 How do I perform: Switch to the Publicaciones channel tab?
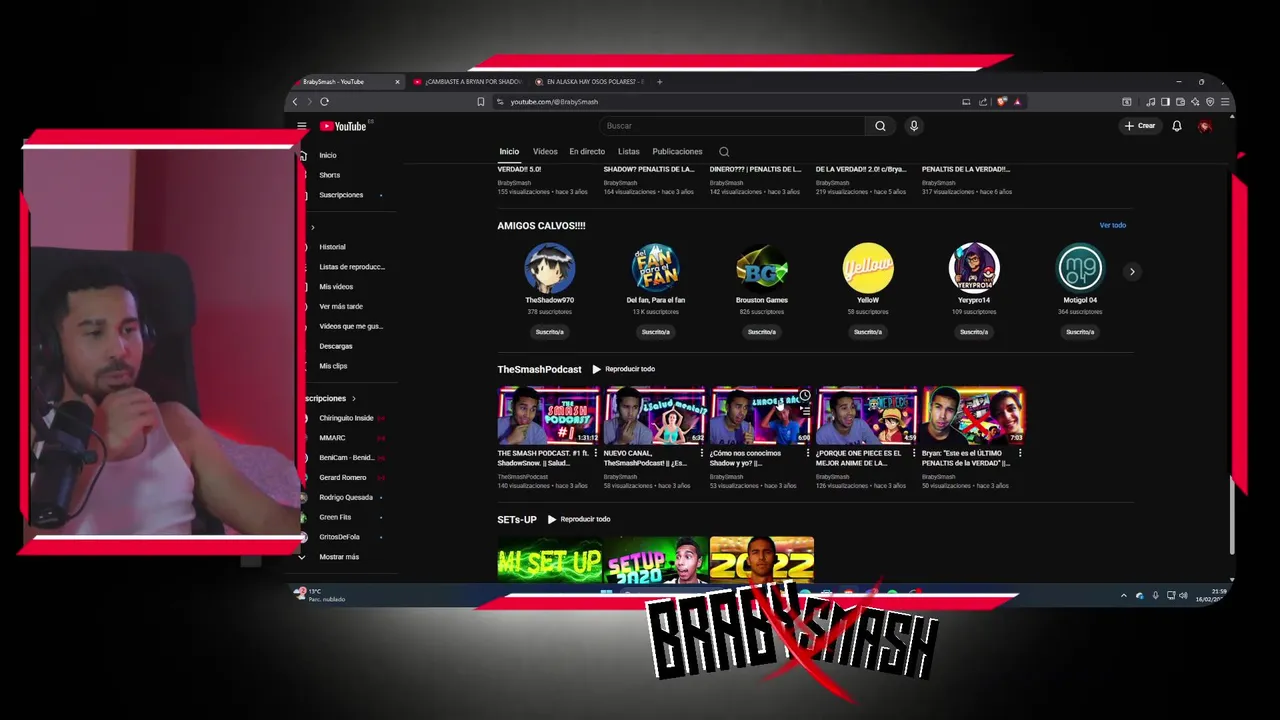pyautogui.click(x=677, y=152)
